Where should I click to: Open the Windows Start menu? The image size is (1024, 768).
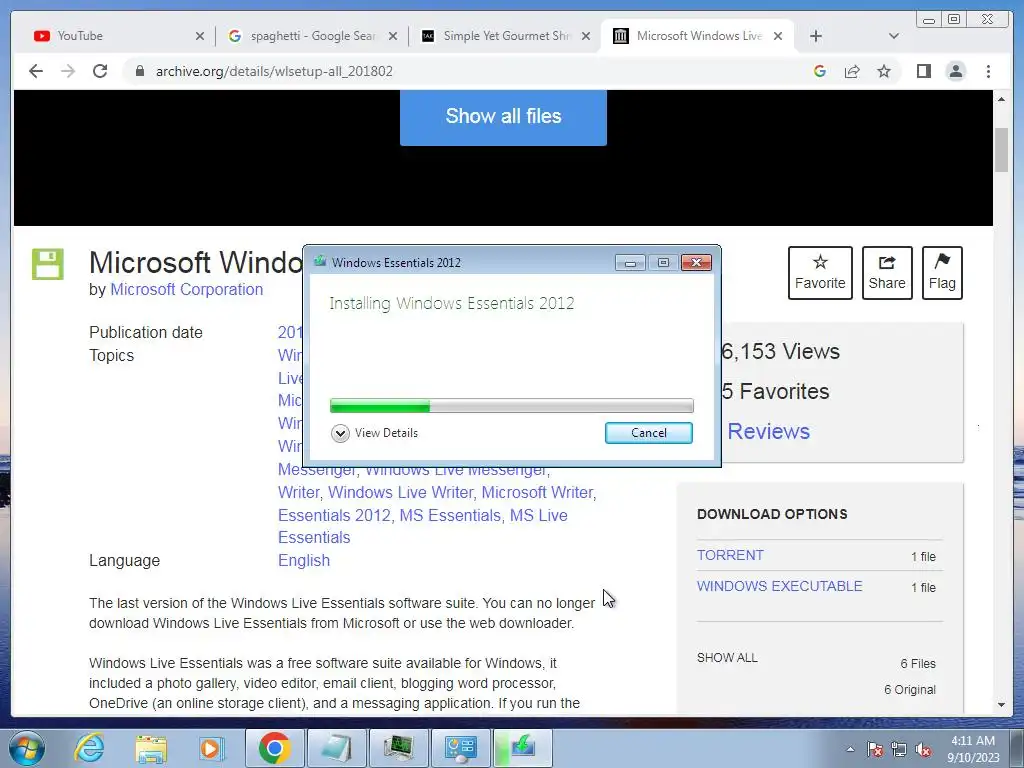tap(27, 748)
